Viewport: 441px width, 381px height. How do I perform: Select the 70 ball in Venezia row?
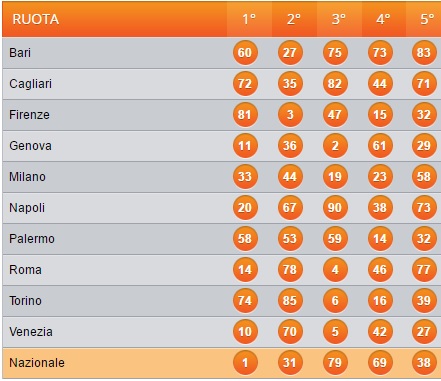290,332
